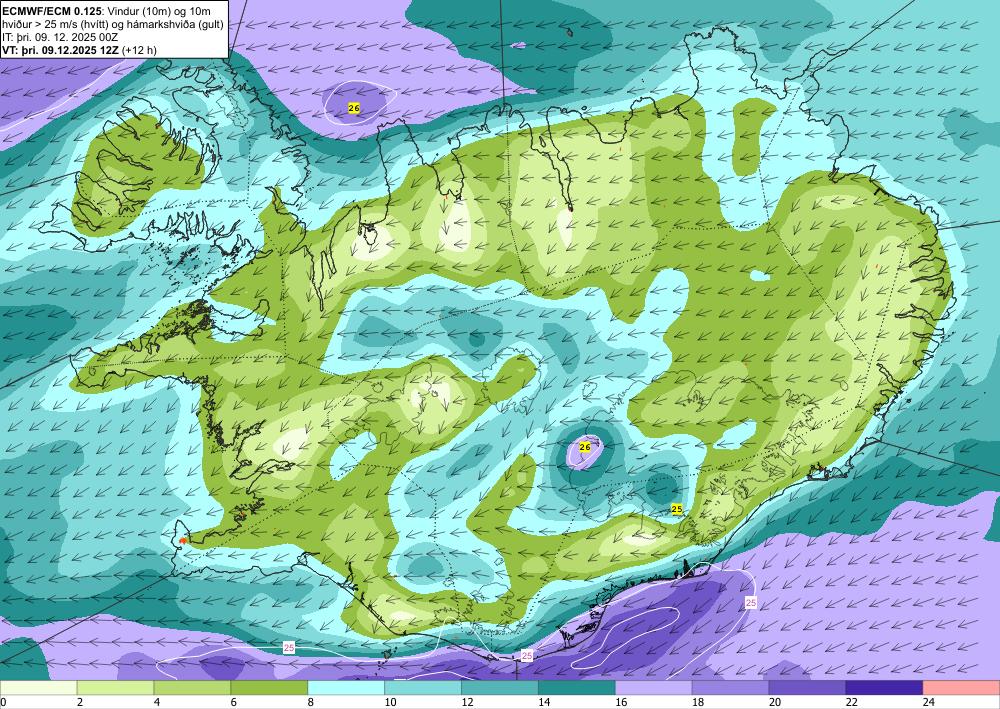1000x709 pixels.
Task: Select the light green 2–4 m/s legend swatch
Action: click(x=115, y=688)
